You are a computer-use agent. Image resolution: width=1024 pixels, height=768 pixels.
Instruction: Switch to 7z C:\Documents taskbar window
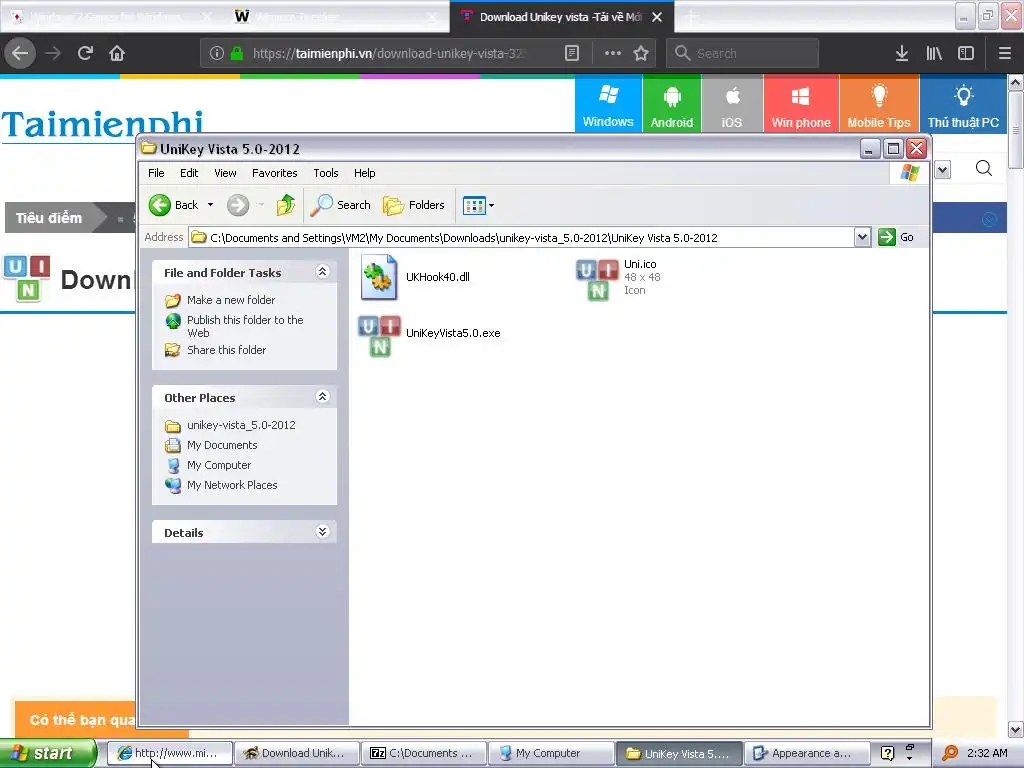coord(423,753)
